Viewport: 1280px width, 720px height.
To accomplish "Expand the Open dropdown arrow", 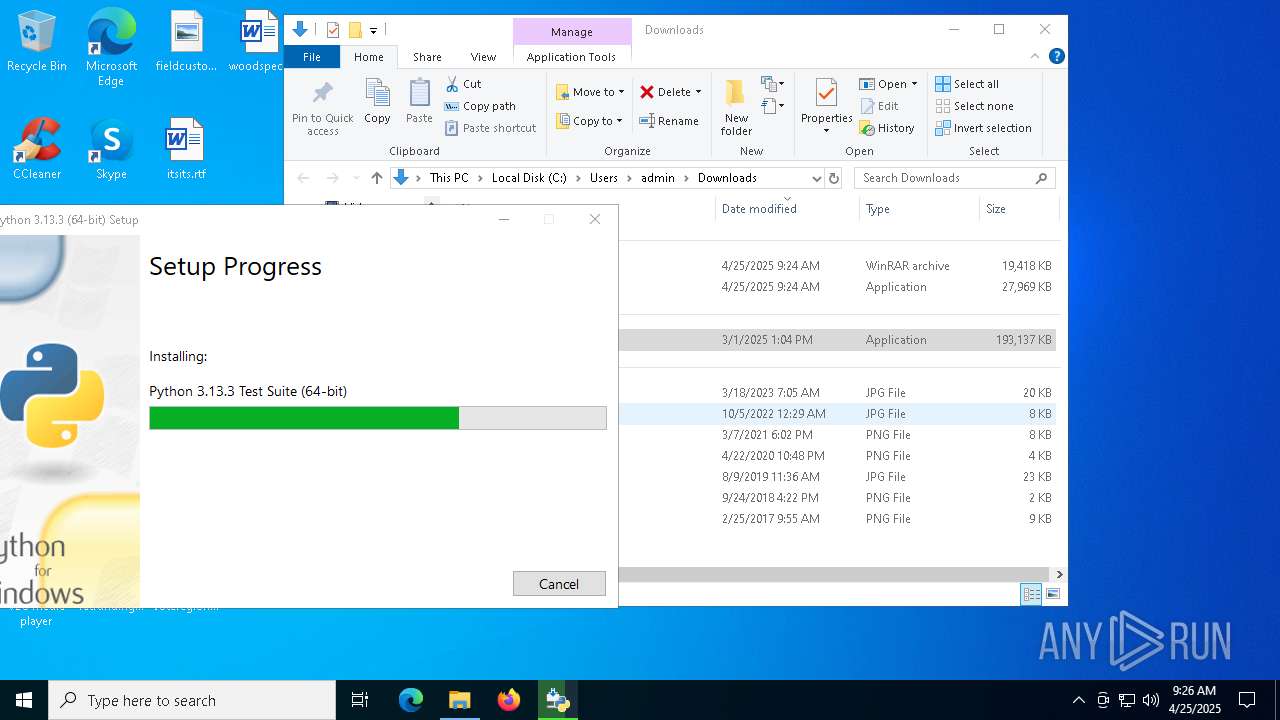I will pyautogui.click(x=914, y=84).
